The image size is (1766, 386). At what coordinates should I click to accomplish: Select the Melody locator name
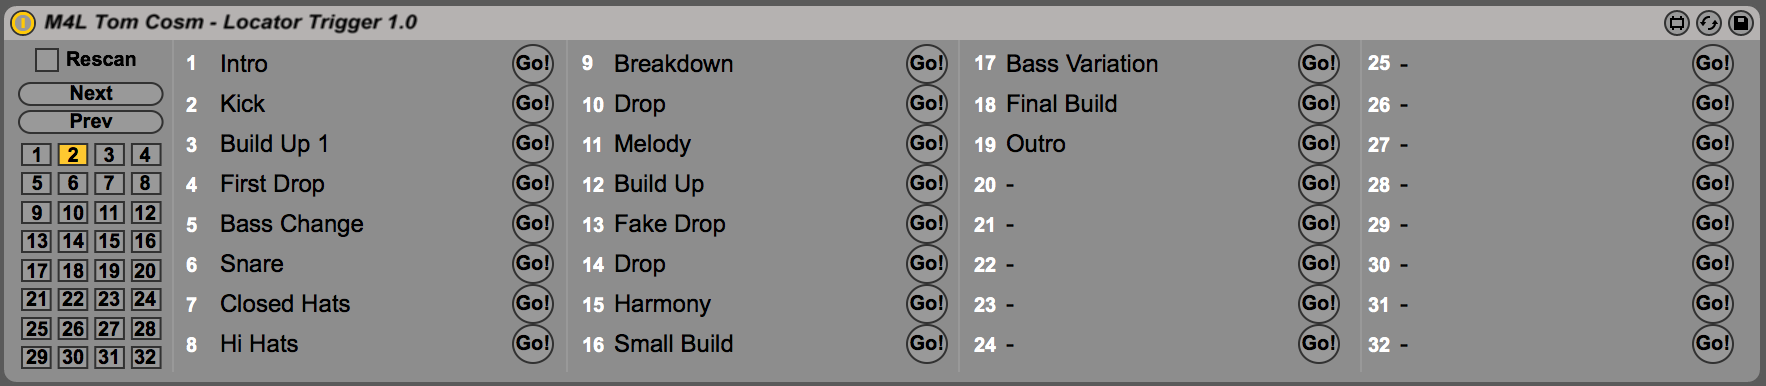(652, 144)
